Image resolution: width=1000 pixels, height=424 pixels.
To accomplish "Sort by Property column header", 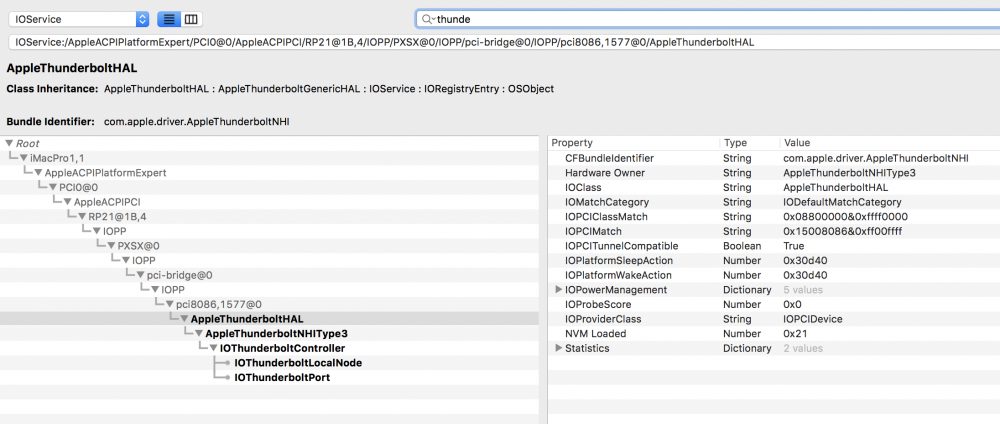I will pos(635,143).
